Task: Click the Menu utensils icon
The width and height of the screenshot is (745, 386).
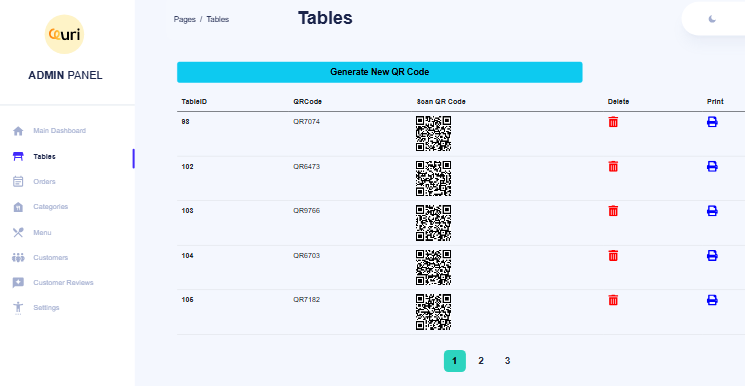Action: click(18, 232)
